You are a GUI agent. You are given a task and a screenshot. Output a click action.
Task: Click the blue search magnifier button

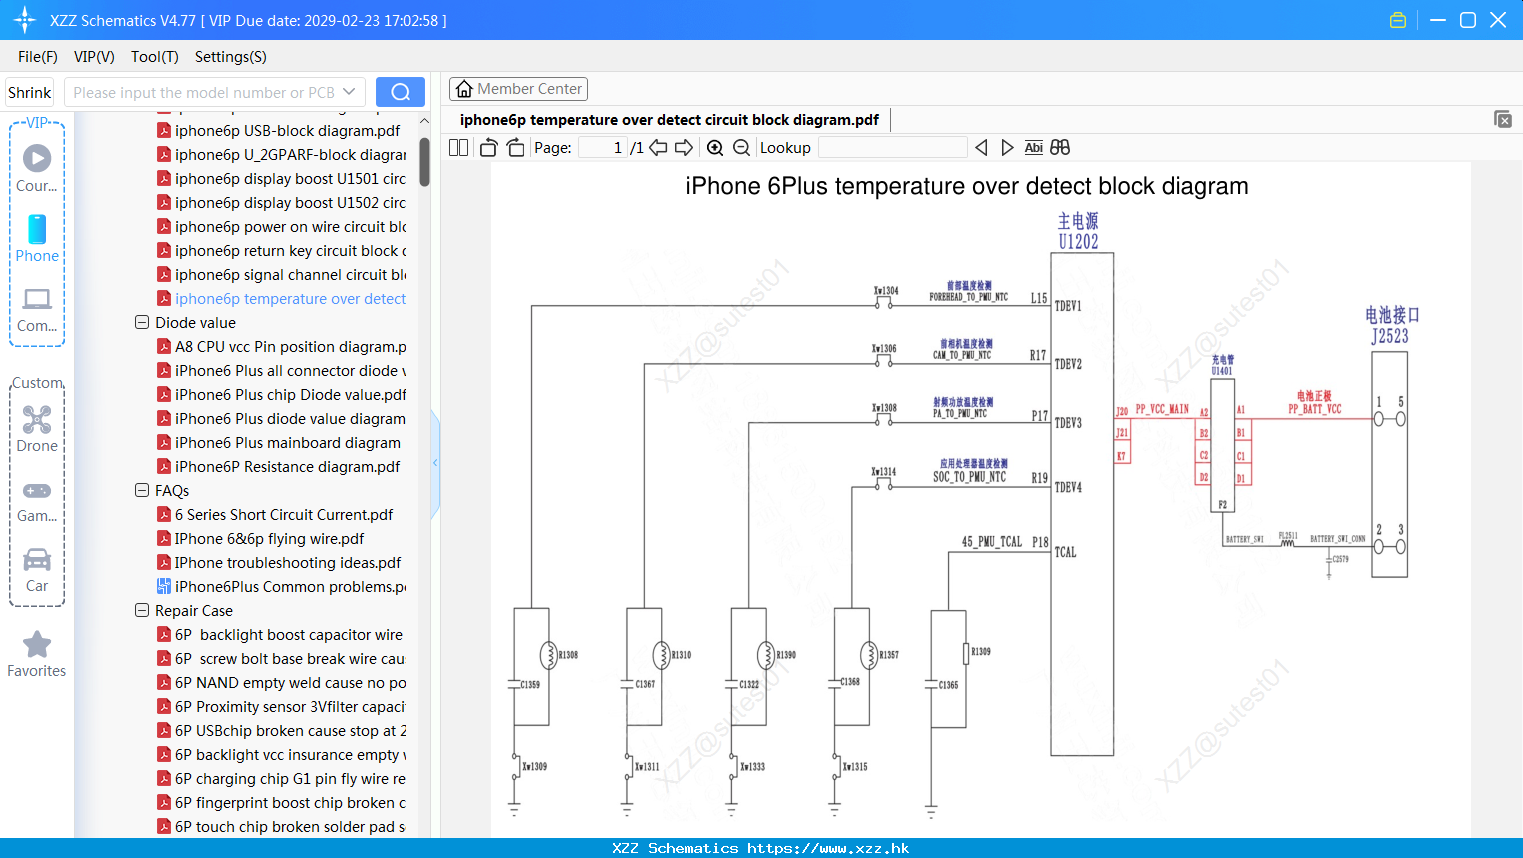400,92
